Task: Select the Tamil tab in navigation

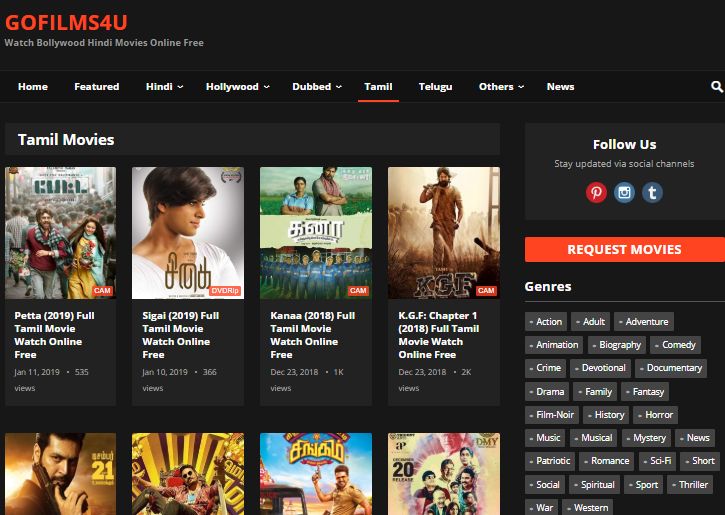Action: coord(378,86)
